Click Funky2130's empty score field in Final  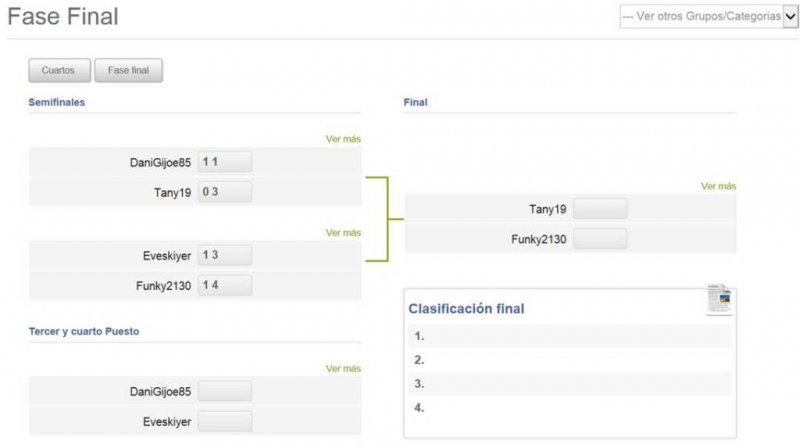pyautogui.click(x=600, y=239)
